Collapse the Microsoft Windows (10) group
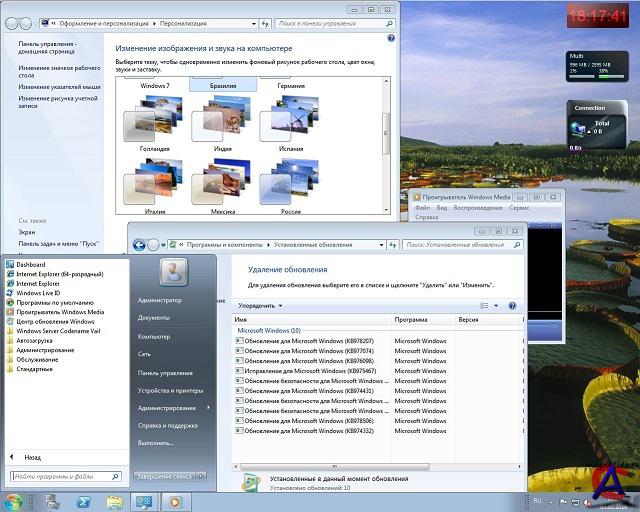This screenshot has height=512, width=640. 269,330
